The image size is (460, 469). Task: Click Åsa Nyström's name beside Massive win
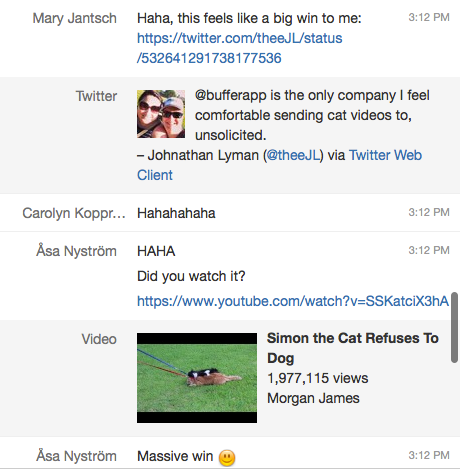(76, 456)
